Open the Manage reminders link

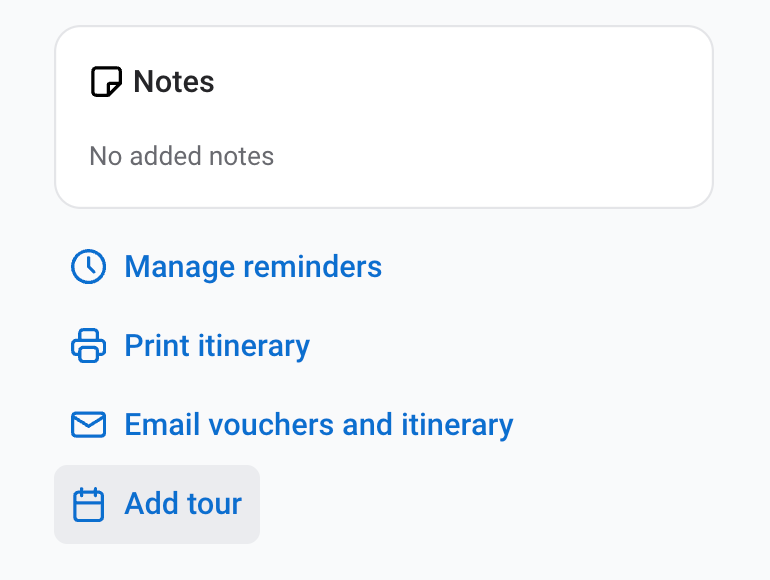click(252, 267)
